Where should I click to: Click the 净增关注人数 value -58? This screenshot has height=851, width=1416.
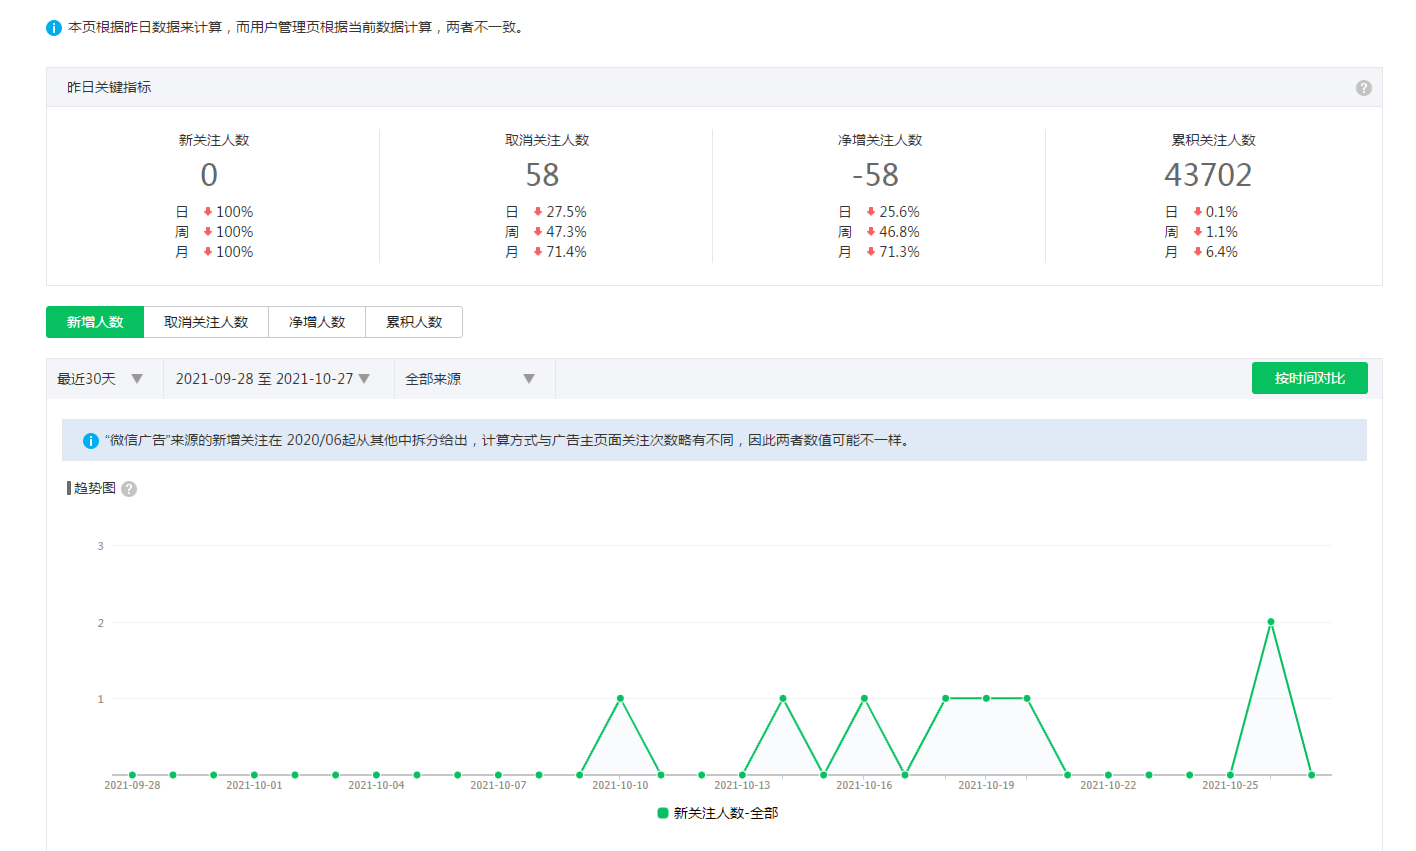(x=875, y=175)
